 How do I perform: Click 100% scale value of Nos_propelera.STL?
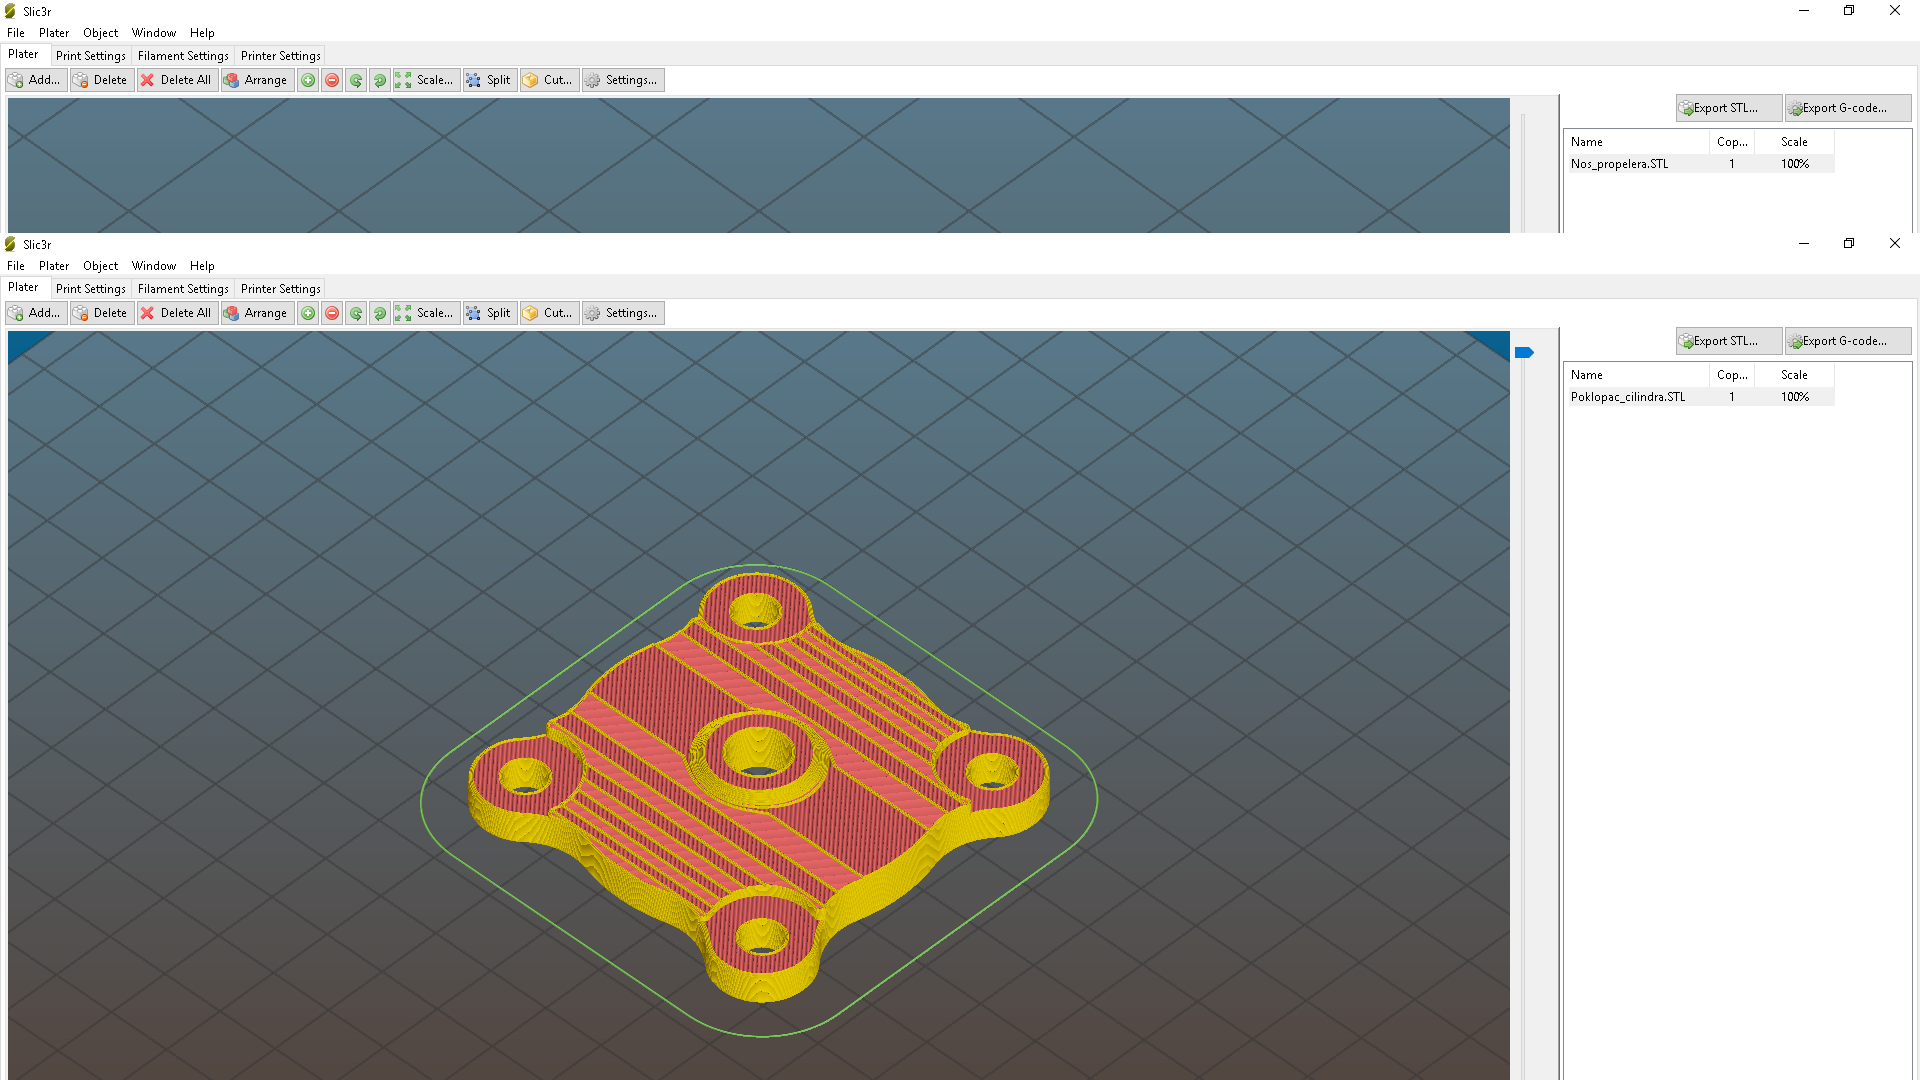[1795, 164]
